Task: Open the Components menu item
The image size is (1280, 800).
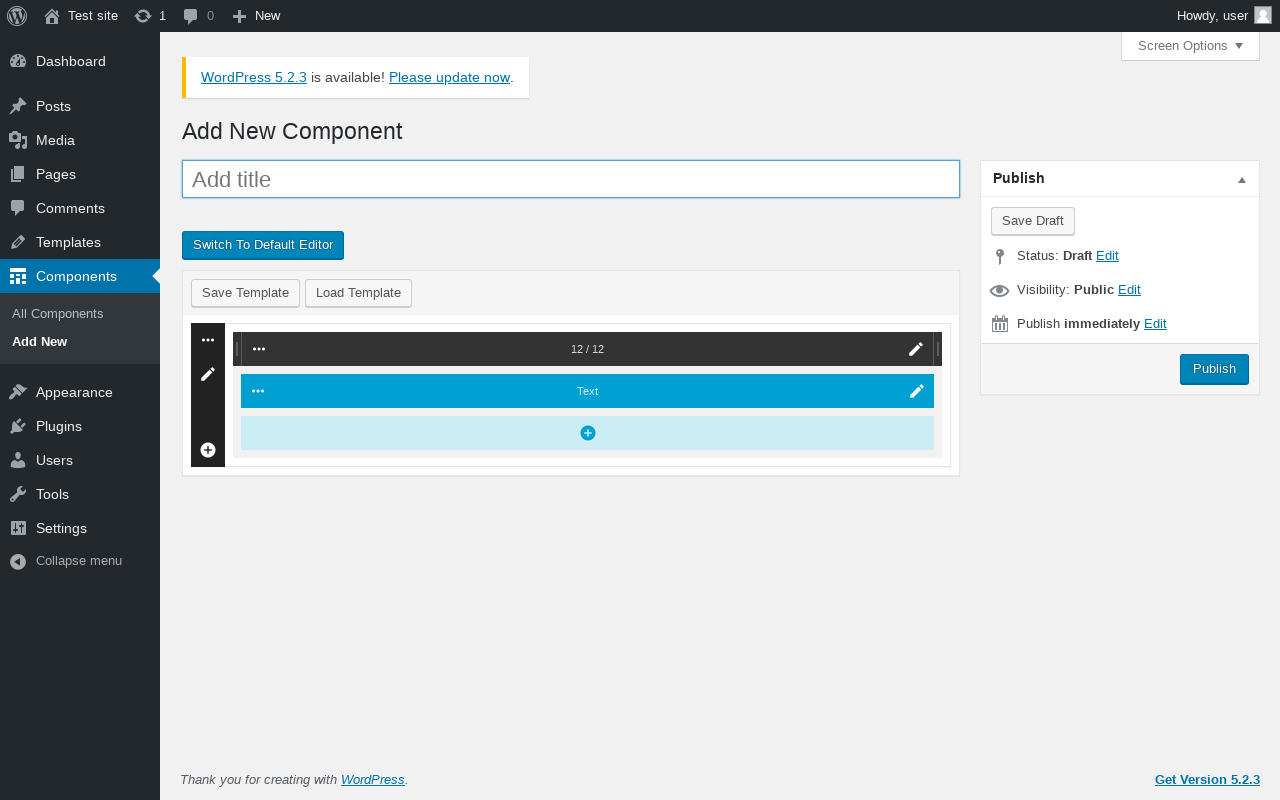Action: [x=80, y=276]
